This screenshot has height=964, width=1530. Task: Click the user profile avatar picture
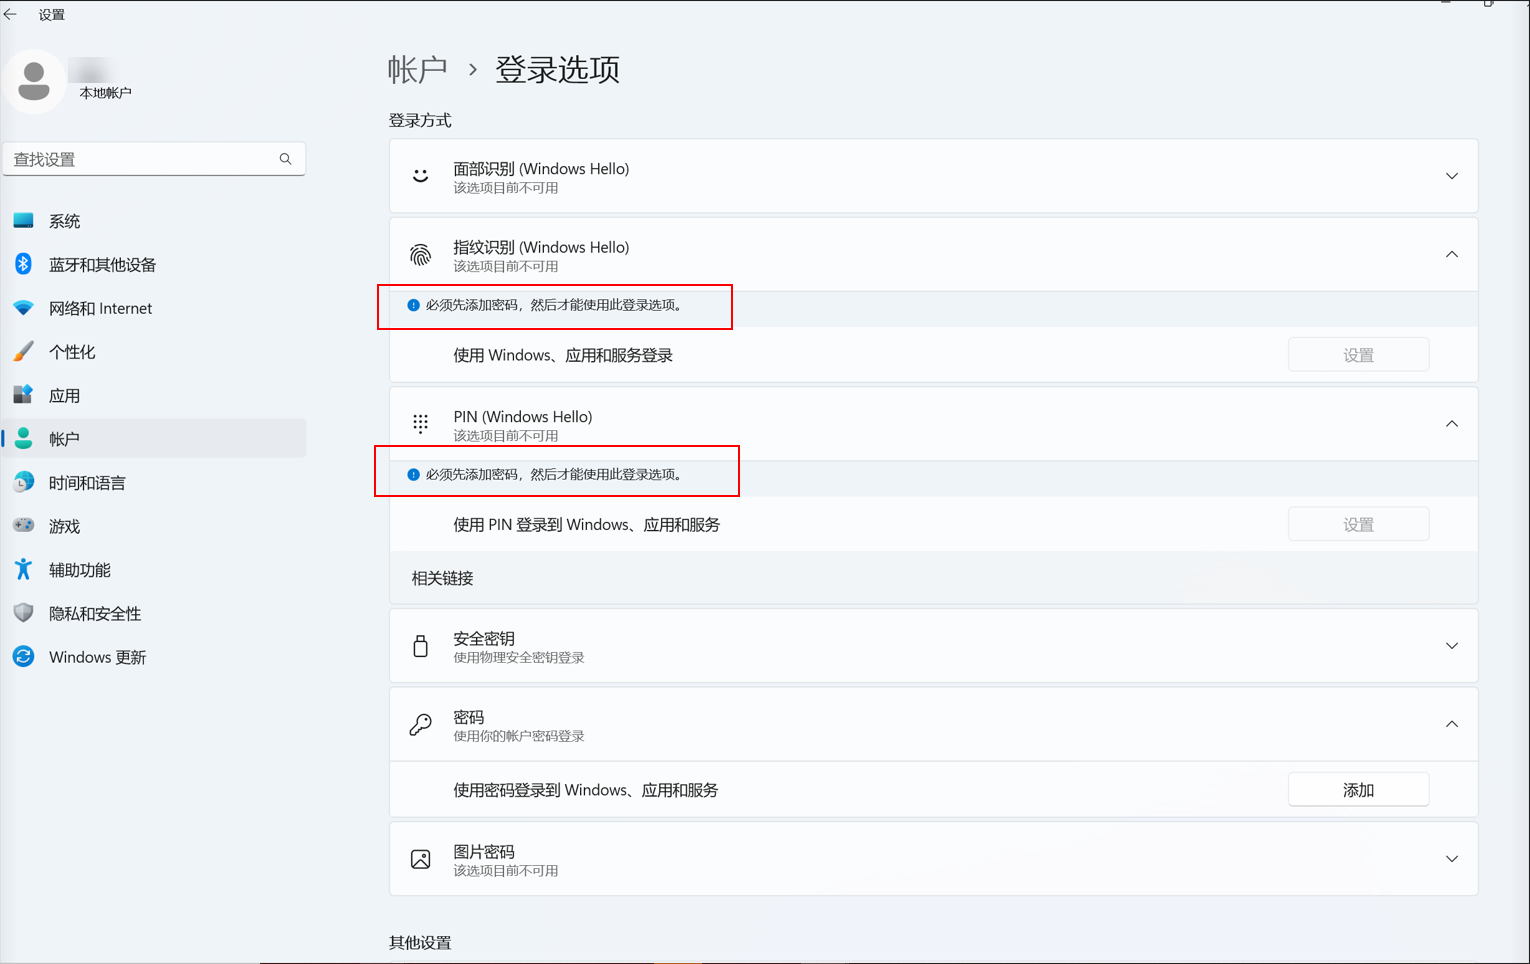point(34,81)
